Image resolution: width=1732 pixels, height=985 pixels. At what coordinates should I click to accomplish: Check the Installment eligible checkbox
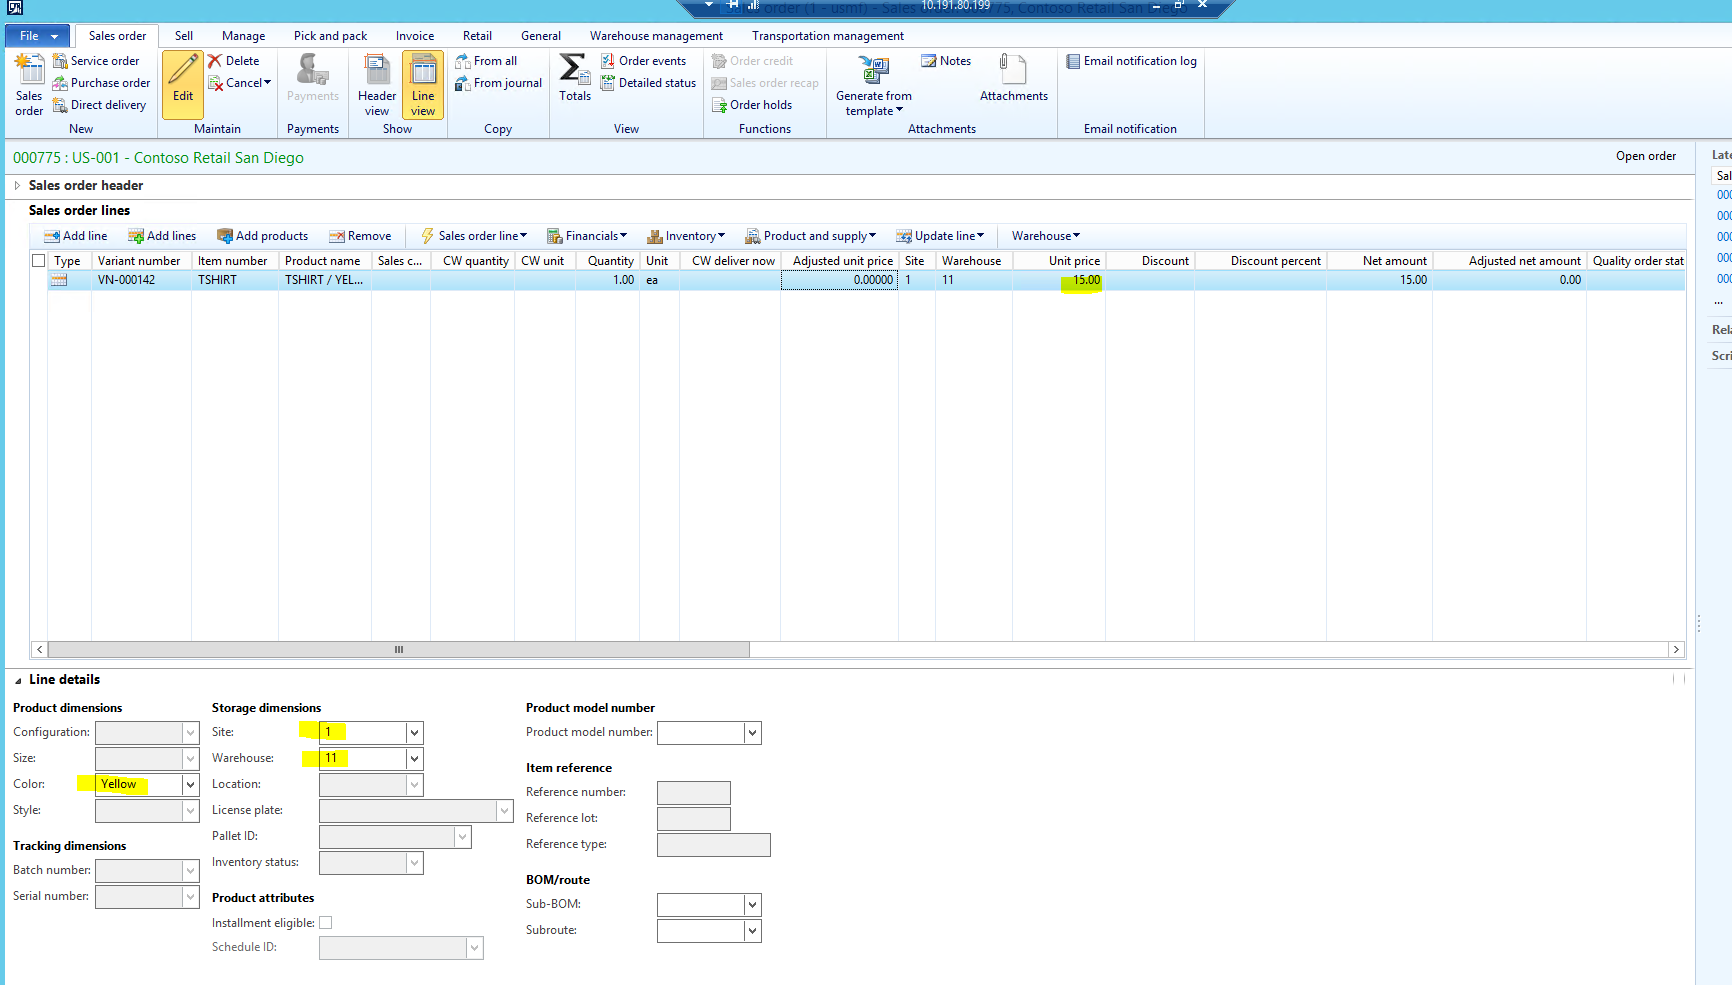coord(326,923)
